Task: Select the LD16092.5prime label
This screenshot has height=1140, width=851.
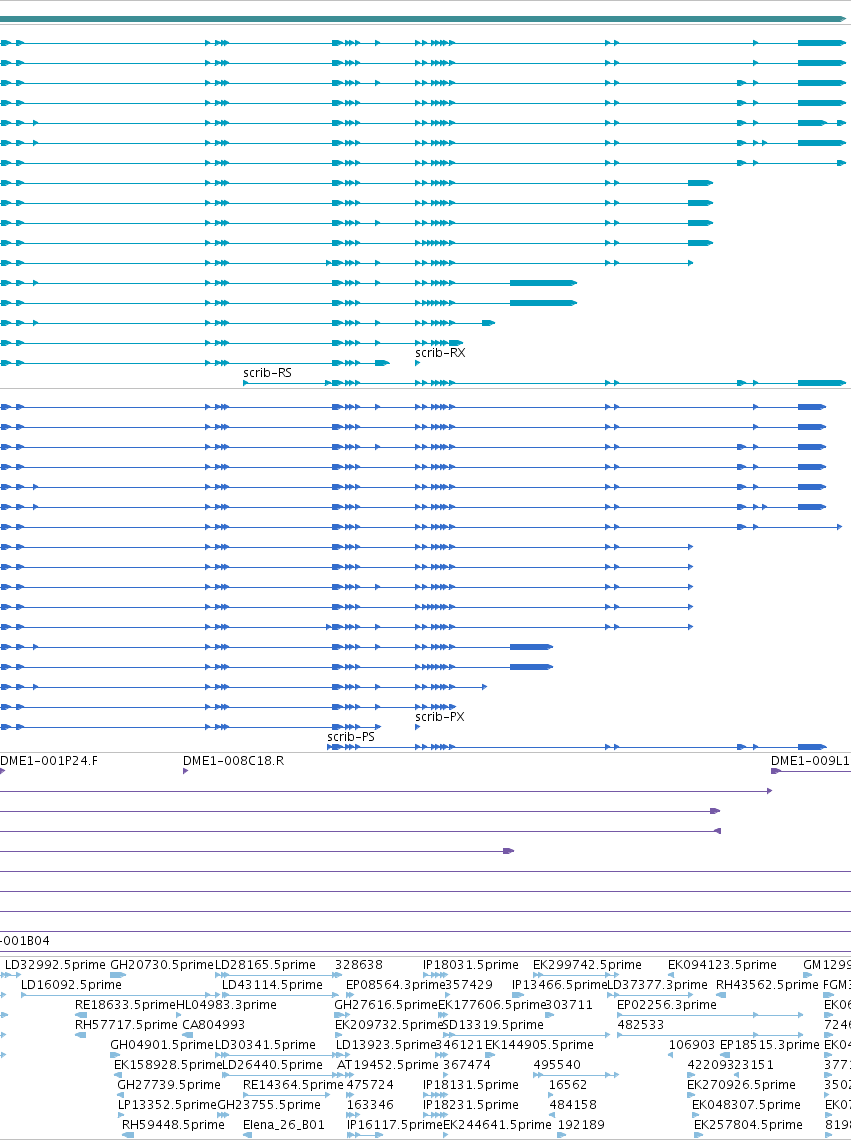Action: [x=71, y=984]
